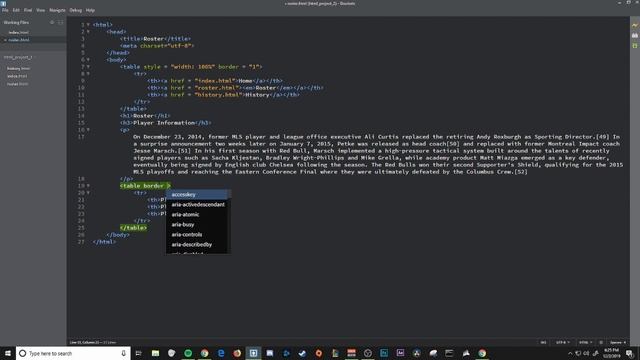Click the cursor position info in status bar
This screenshot has height=360, width=640.
(x=93, y=342)
